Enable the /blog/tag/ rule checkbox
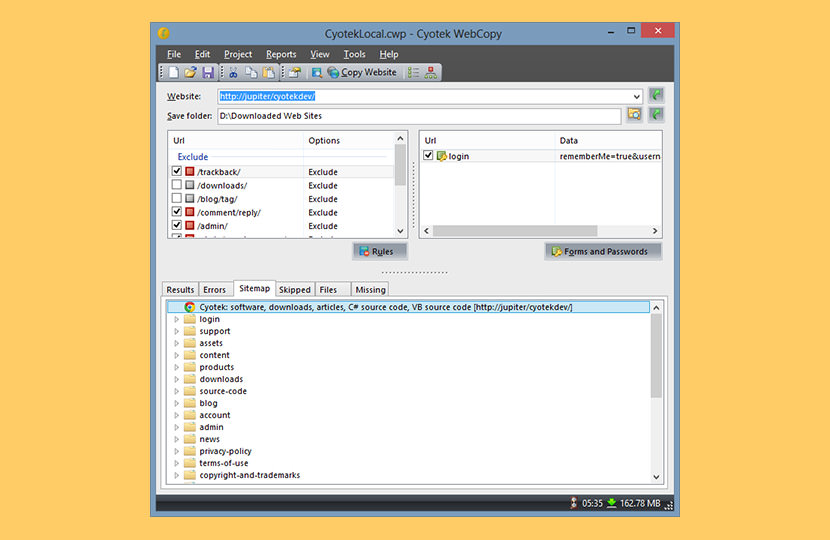 point(177,198)
